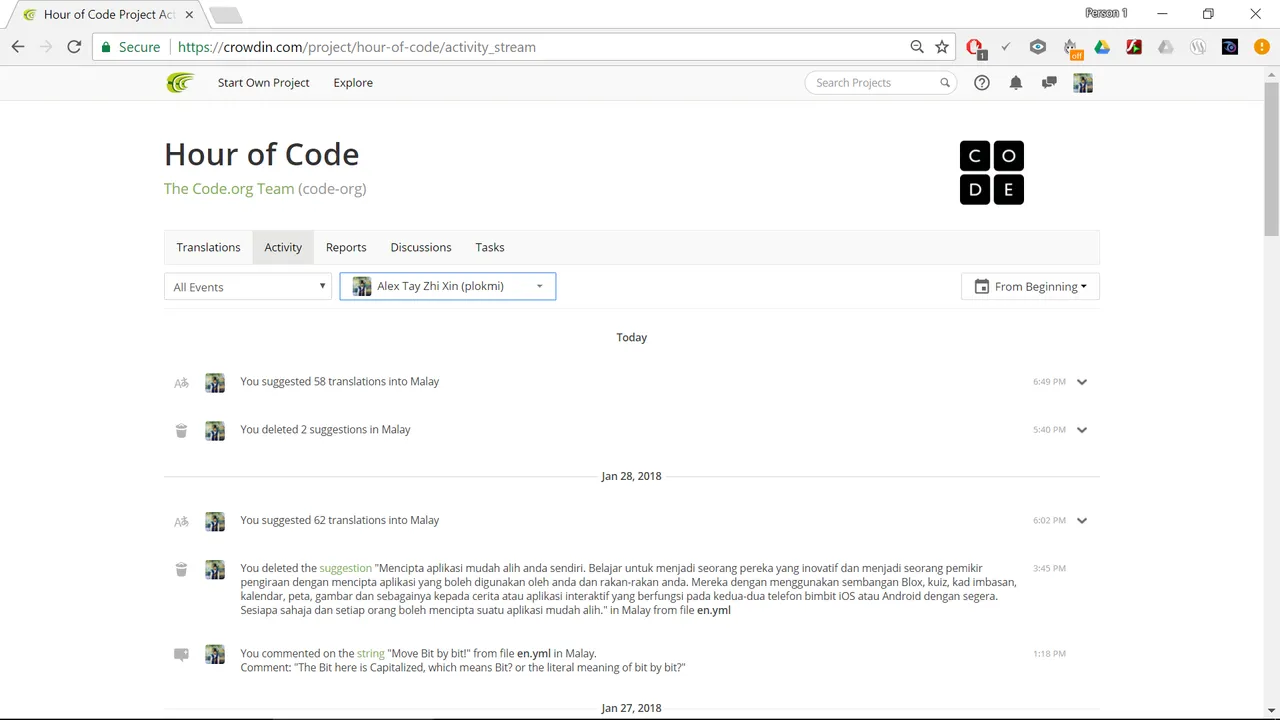Screen dimensions: 1280x720
Task: Click the comment icon beside Move Bit by bit
Action: pos(181,655)
